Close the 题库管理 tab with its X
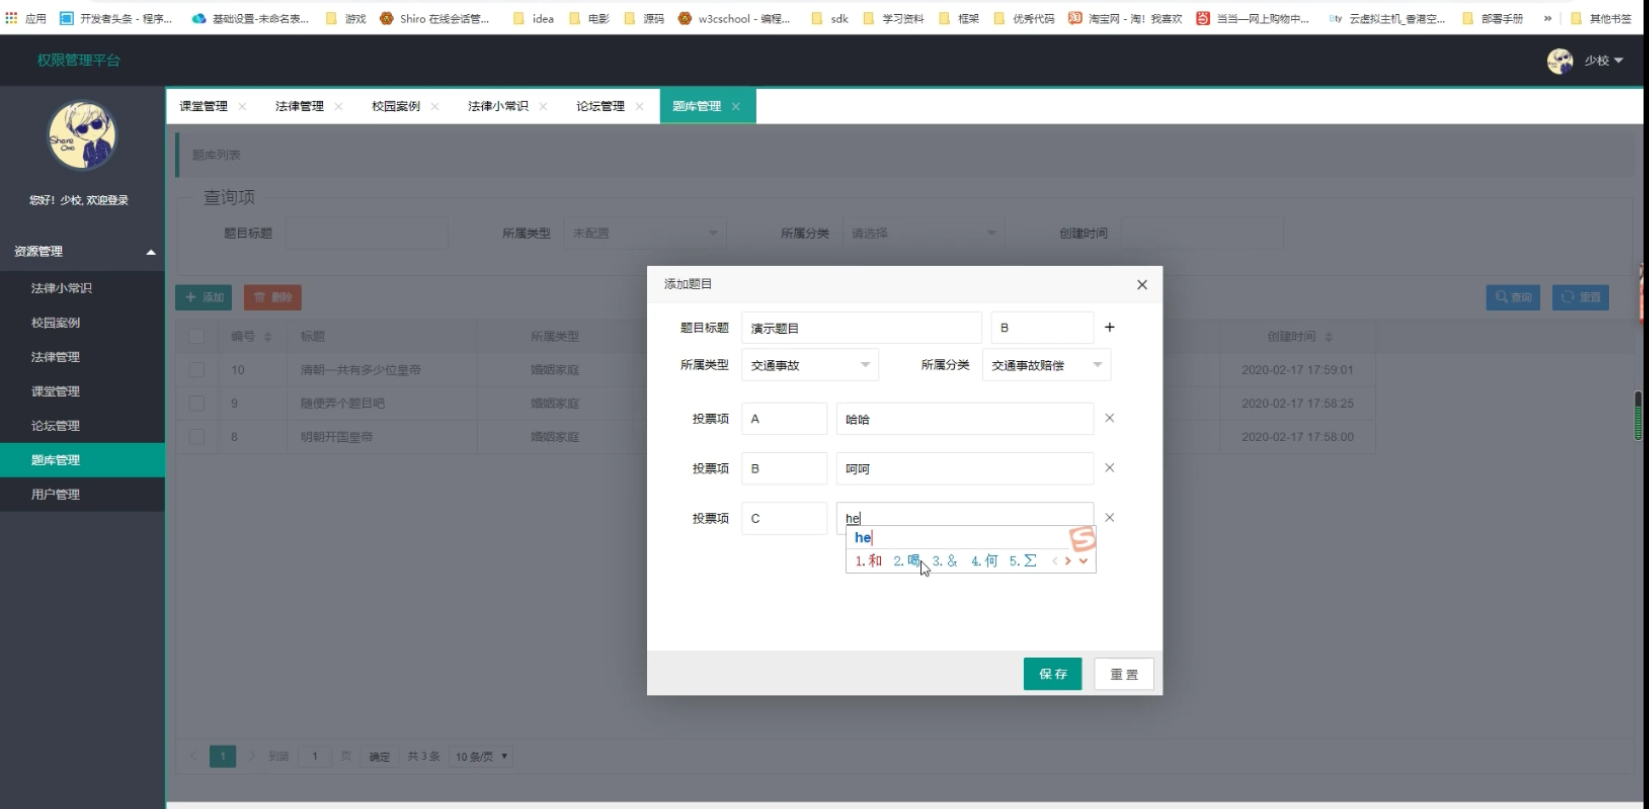Image resolution: width=1649 pixels, height=809 pixels. click(x=736, y=106)
